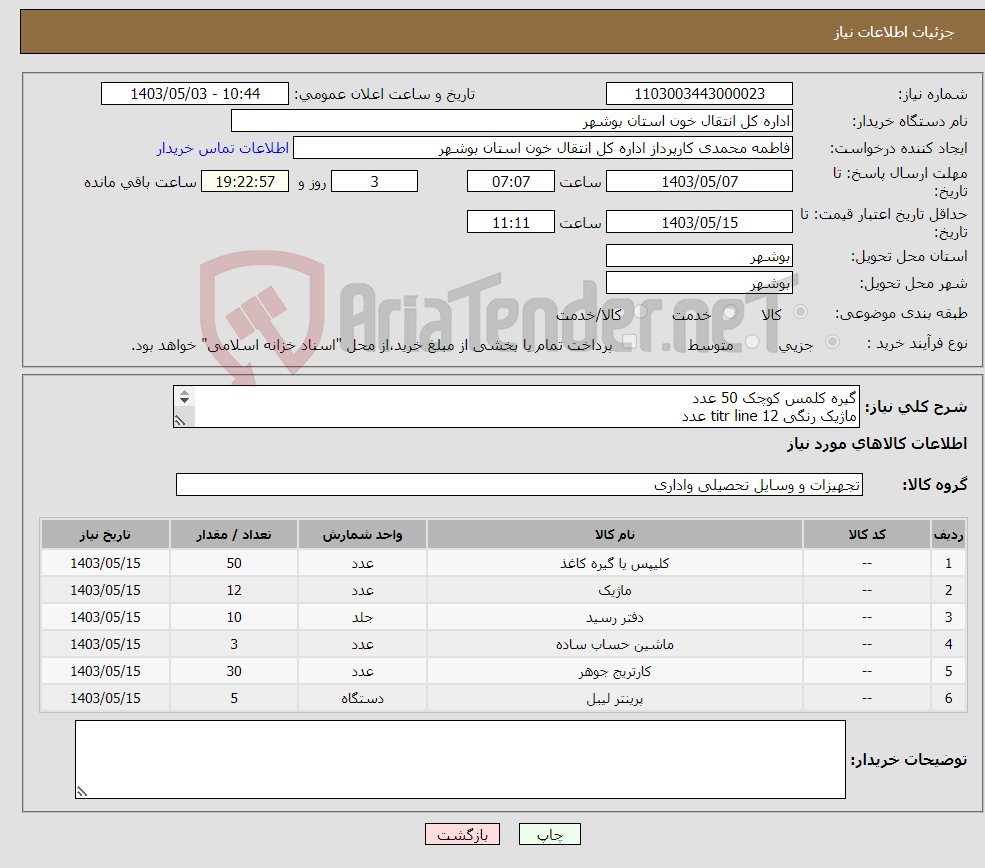Screen dimensions: 985x868
Task: Click the جلد unit cell
Action: (362, 617)
